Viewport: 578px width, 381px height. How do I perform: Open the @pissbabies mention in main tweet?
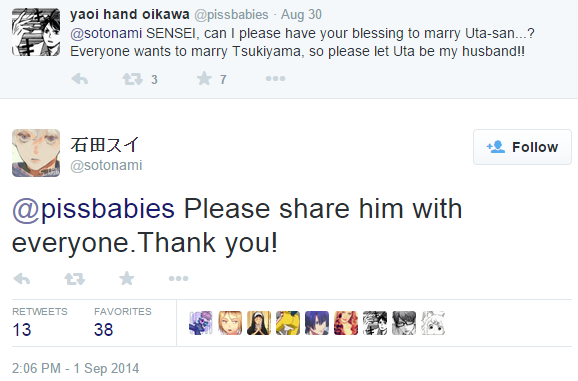click(93, 209)
